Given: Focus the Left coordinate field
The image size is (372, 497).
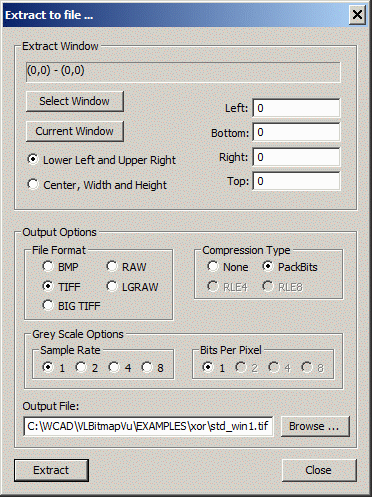Looking at the screenshot, I should pyautogui.click(x=296, y=108).
